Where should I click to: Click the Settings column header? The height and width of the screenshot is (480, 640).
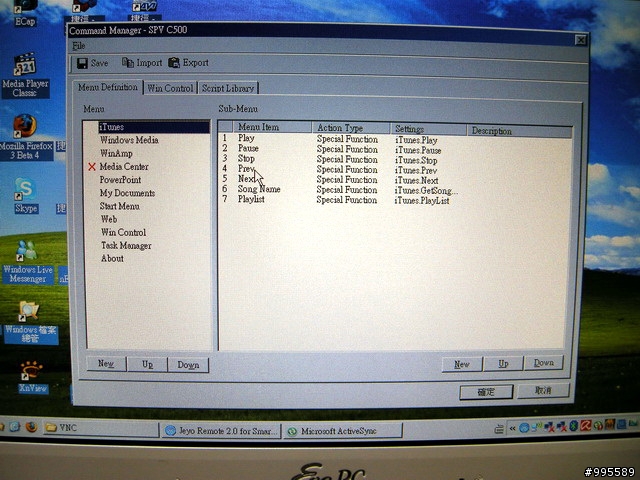(x=428, y=129)
